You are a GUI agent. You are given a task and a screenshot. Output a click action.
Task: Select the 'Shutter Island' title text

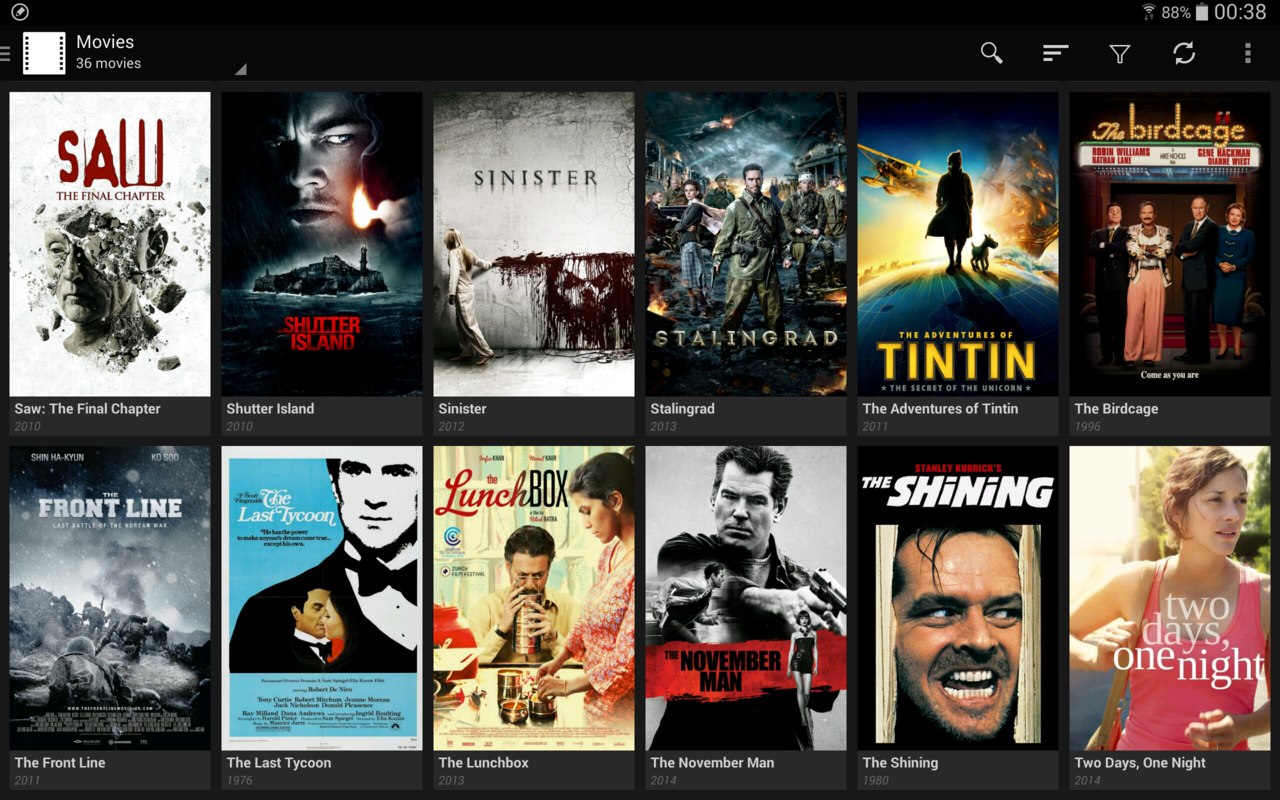[270, 409]
